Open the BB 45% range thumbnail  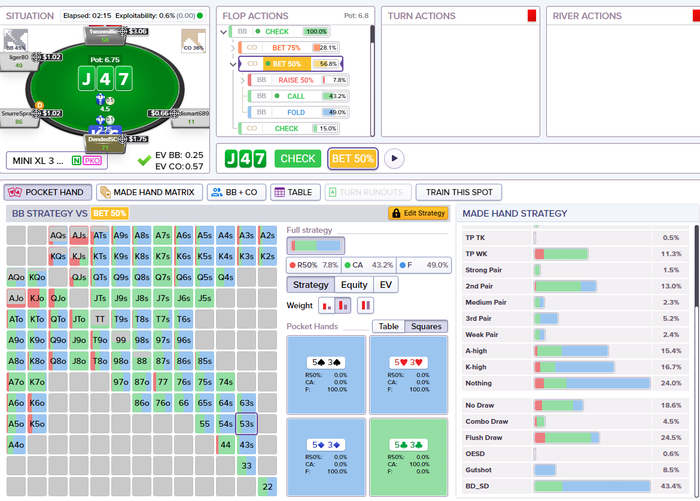pyautogui.click(x=16, y=40)
